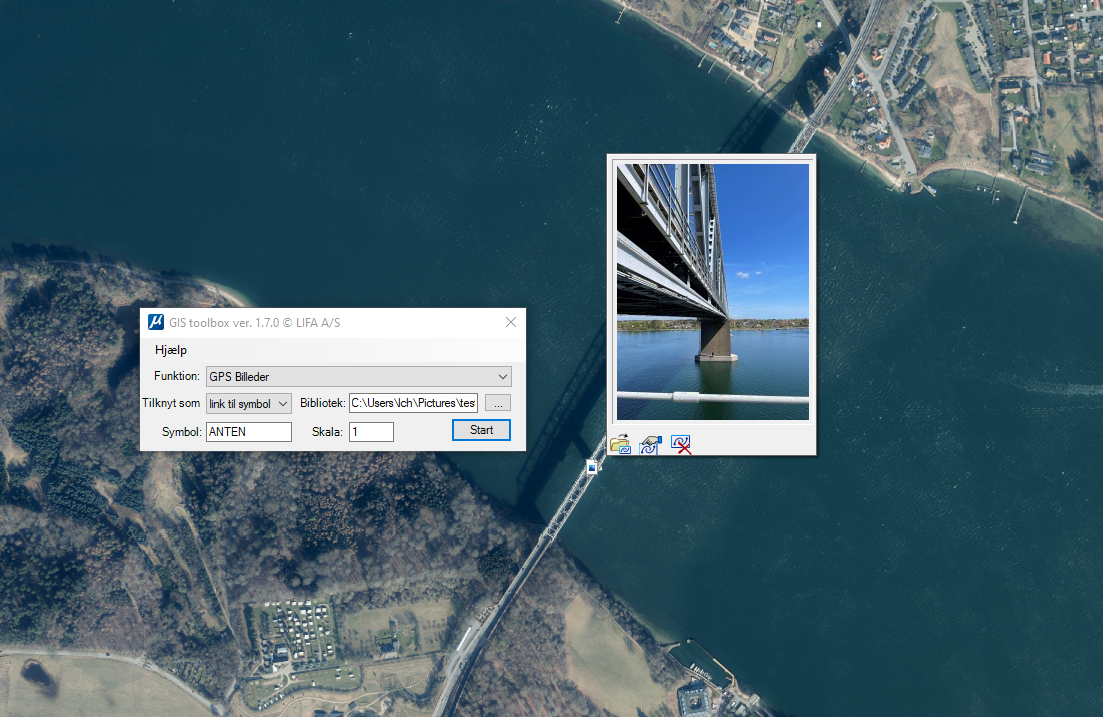Click the red X icon to remove image link
This screenshot has width=1103, height=717.
tap(681, 444)
